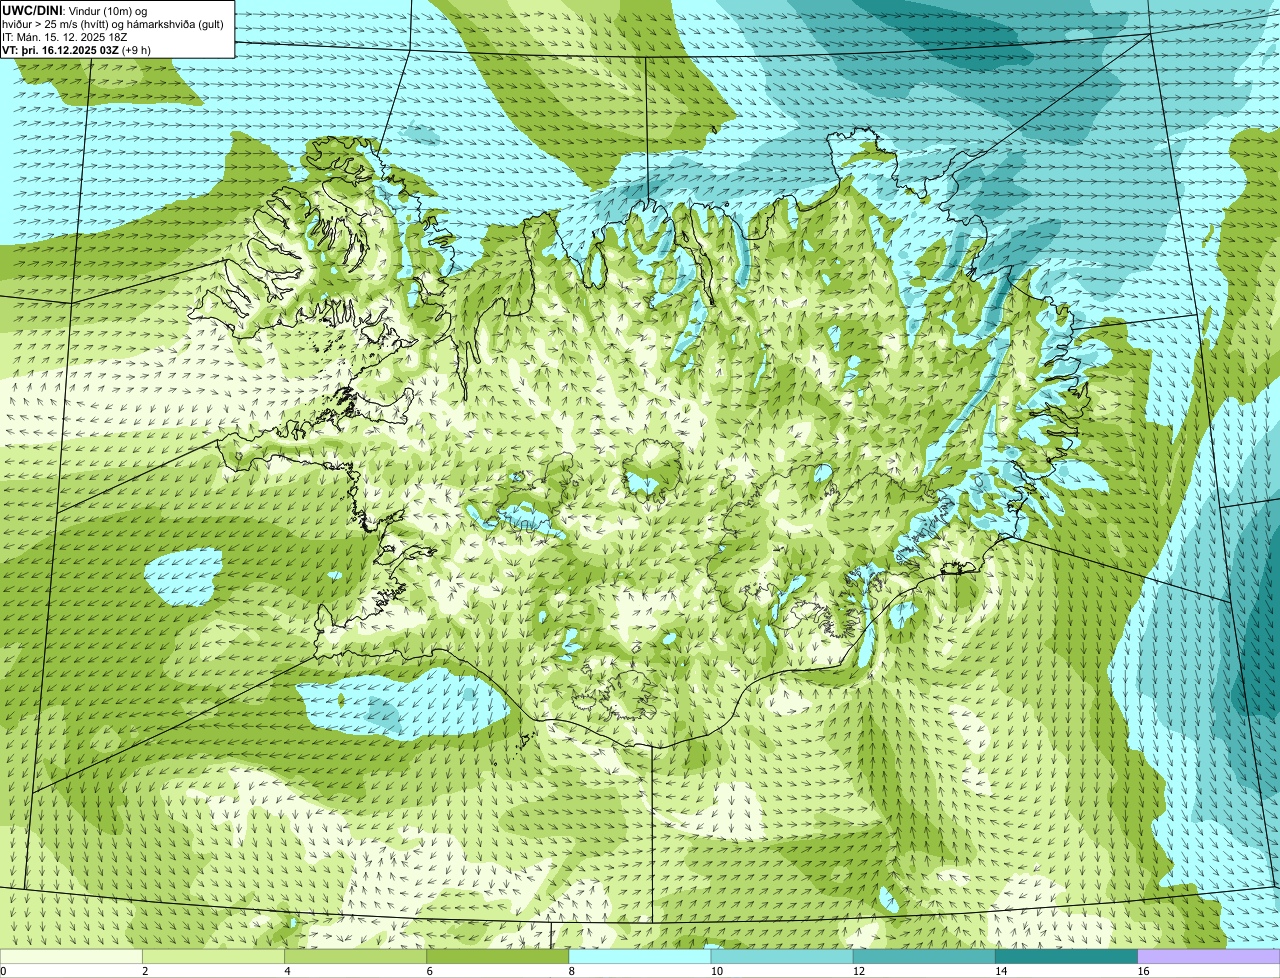Click the 14–16 m/s dark teal swatch

pyautogui.click(x=1067, y=956)
